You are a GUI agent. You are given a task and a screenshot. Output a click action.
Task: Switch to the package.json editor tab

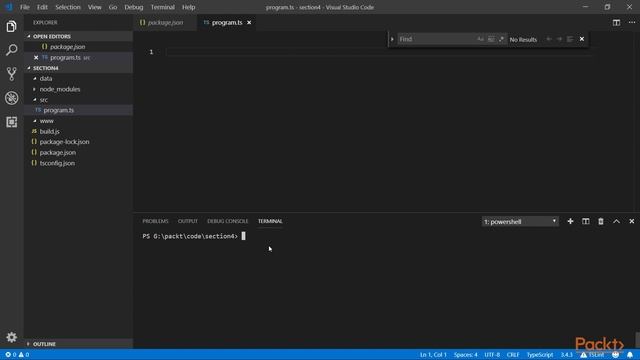165,22
